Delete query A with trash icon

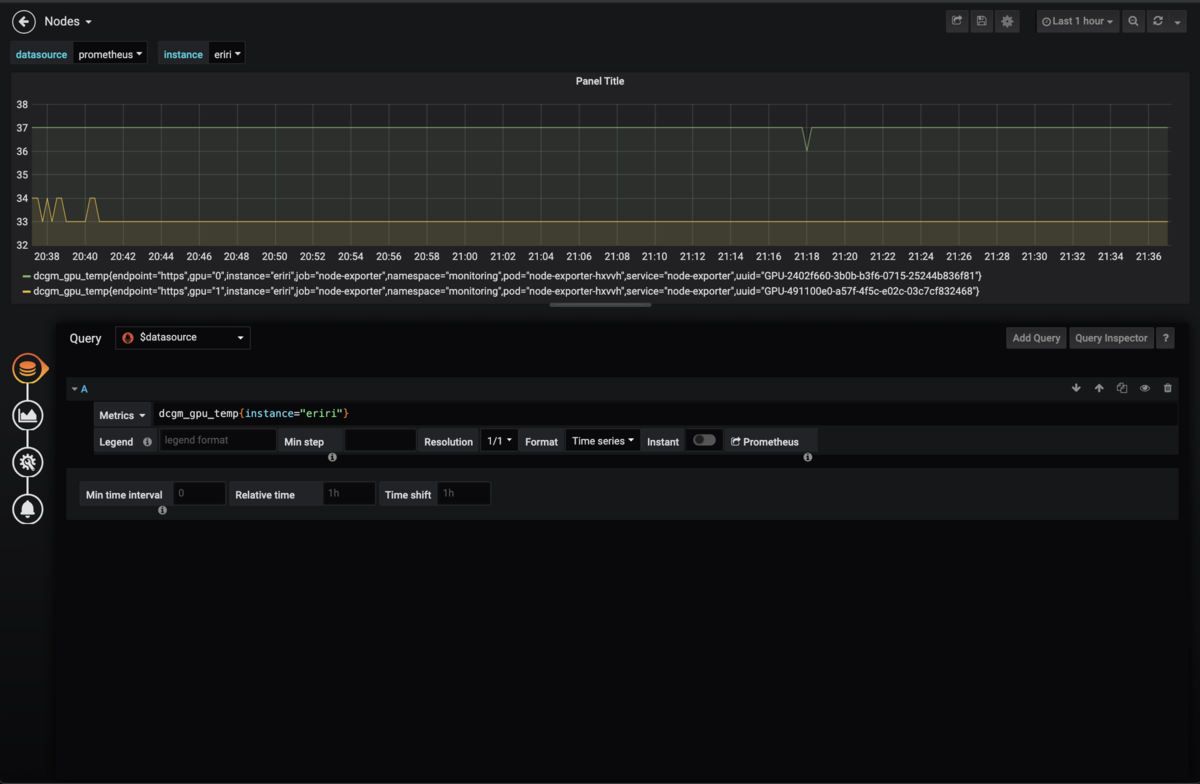[1168, 388]
